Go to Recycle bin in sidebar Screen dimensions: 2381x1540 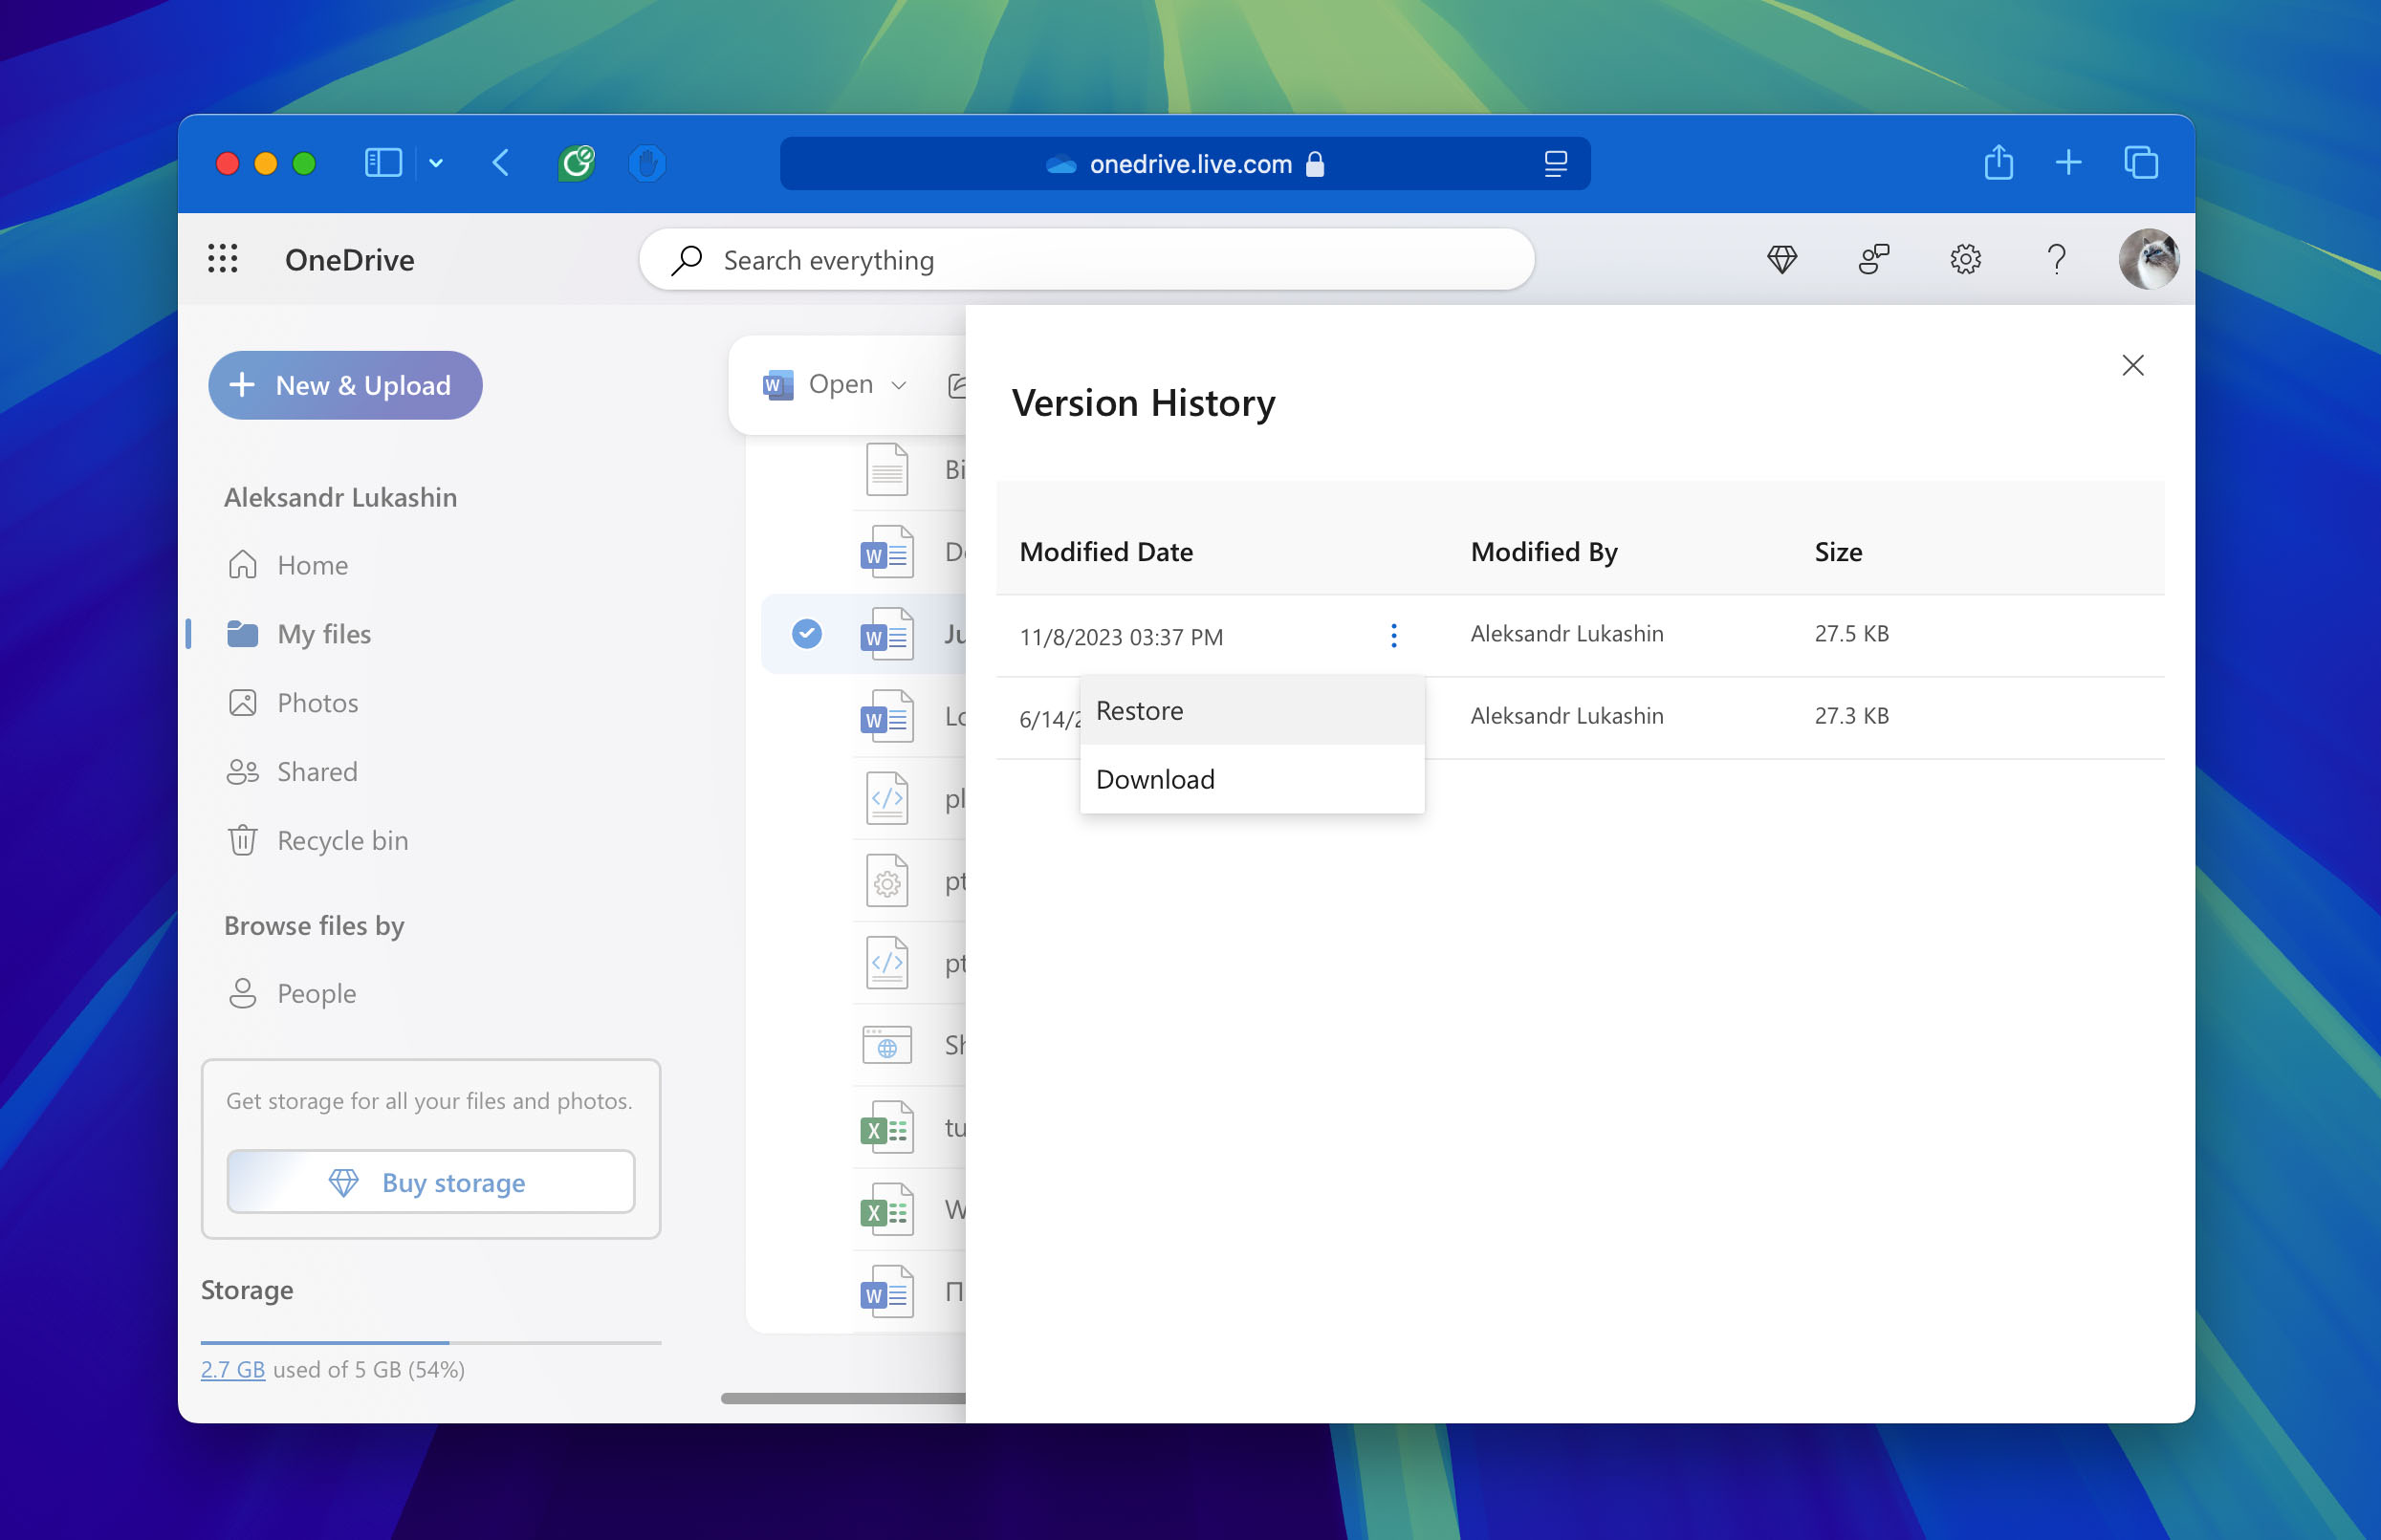[341, 840]
